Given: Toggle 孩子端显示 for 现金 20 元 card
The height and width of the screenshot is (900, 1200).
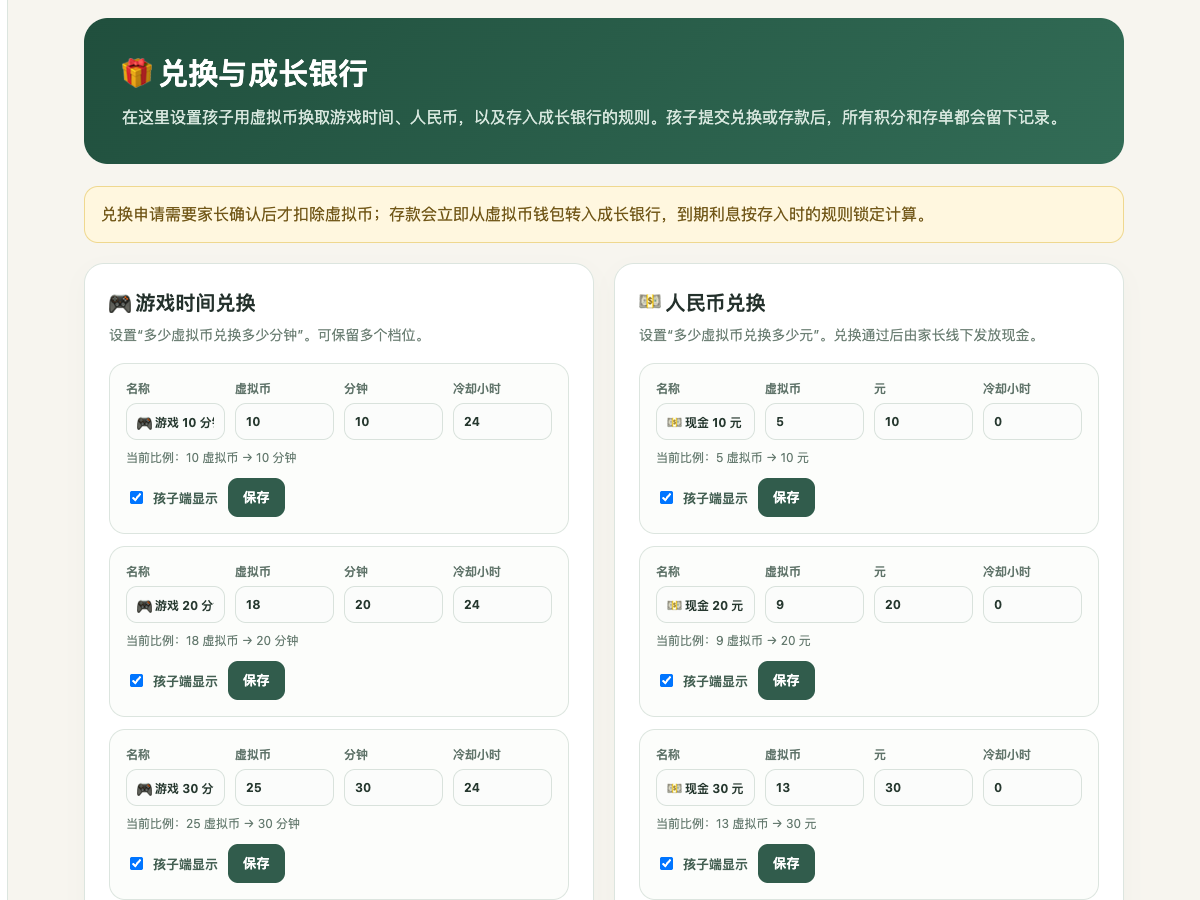Looking at the screenshot, I should (x=667, y=680).
